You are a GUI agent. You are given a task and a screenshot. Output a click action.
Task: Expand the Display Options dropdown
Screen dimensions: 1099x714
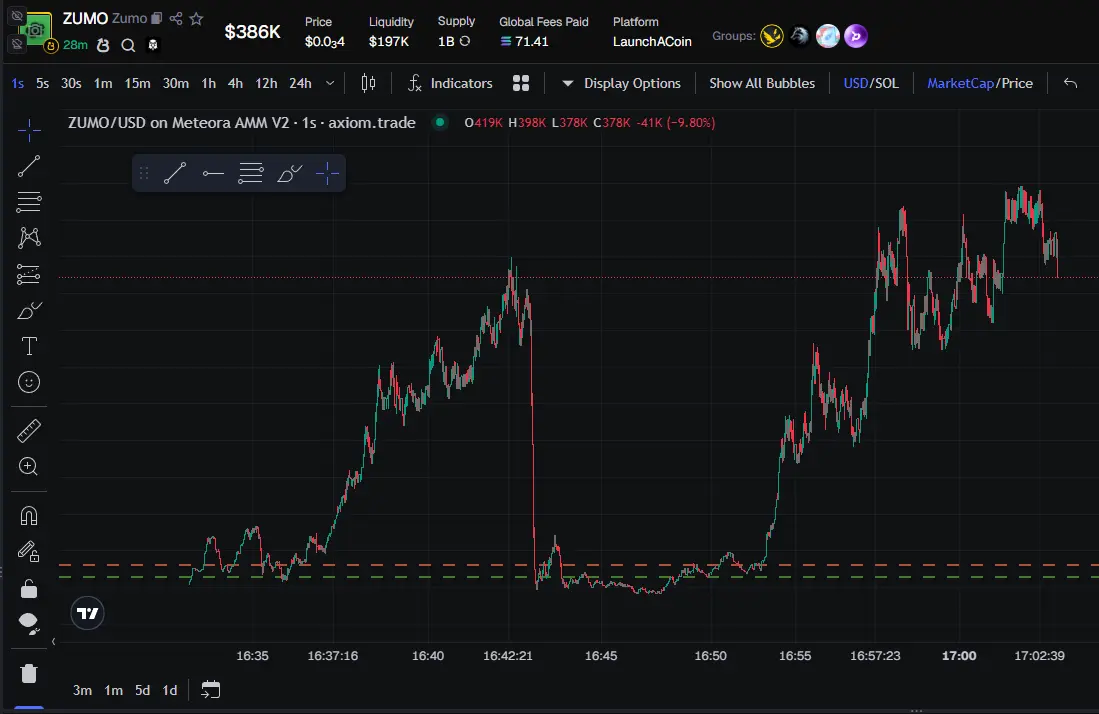(620, 83)
